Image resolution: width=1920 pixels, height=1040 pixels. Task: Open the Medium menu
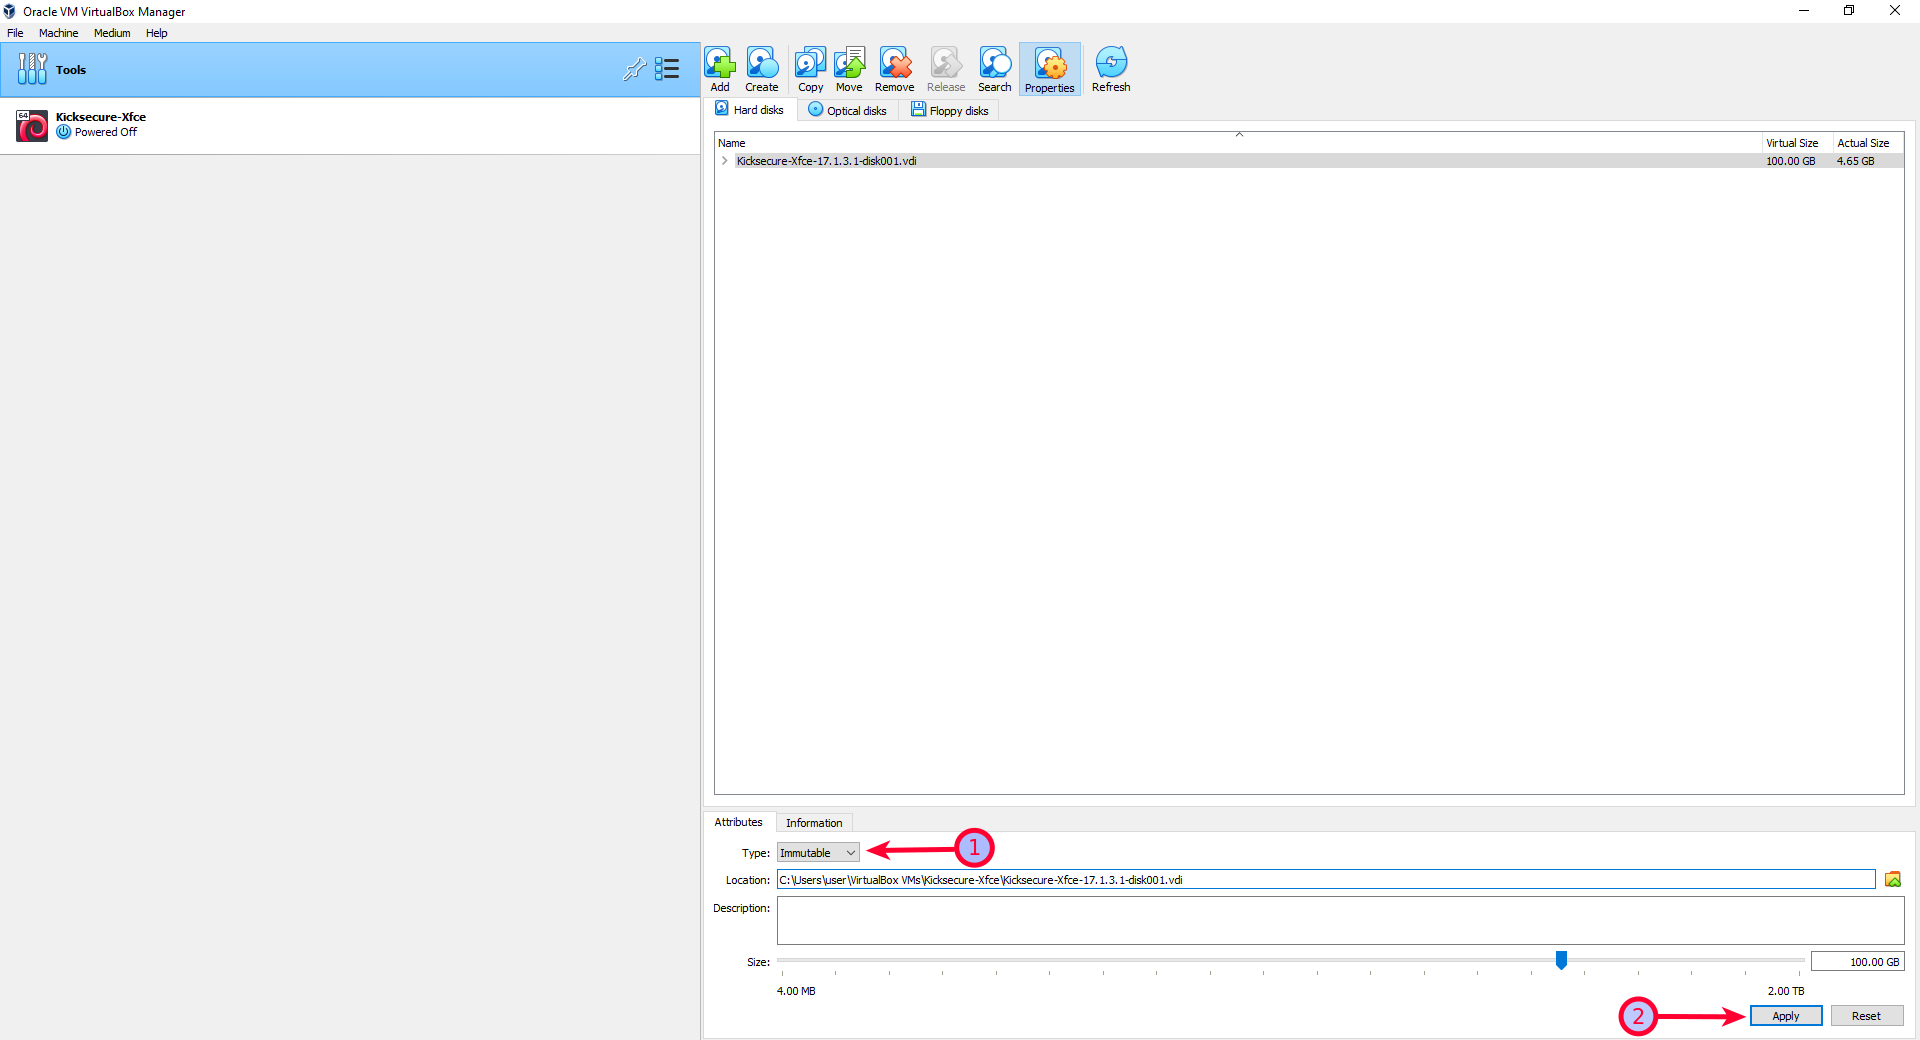point(112,33)
